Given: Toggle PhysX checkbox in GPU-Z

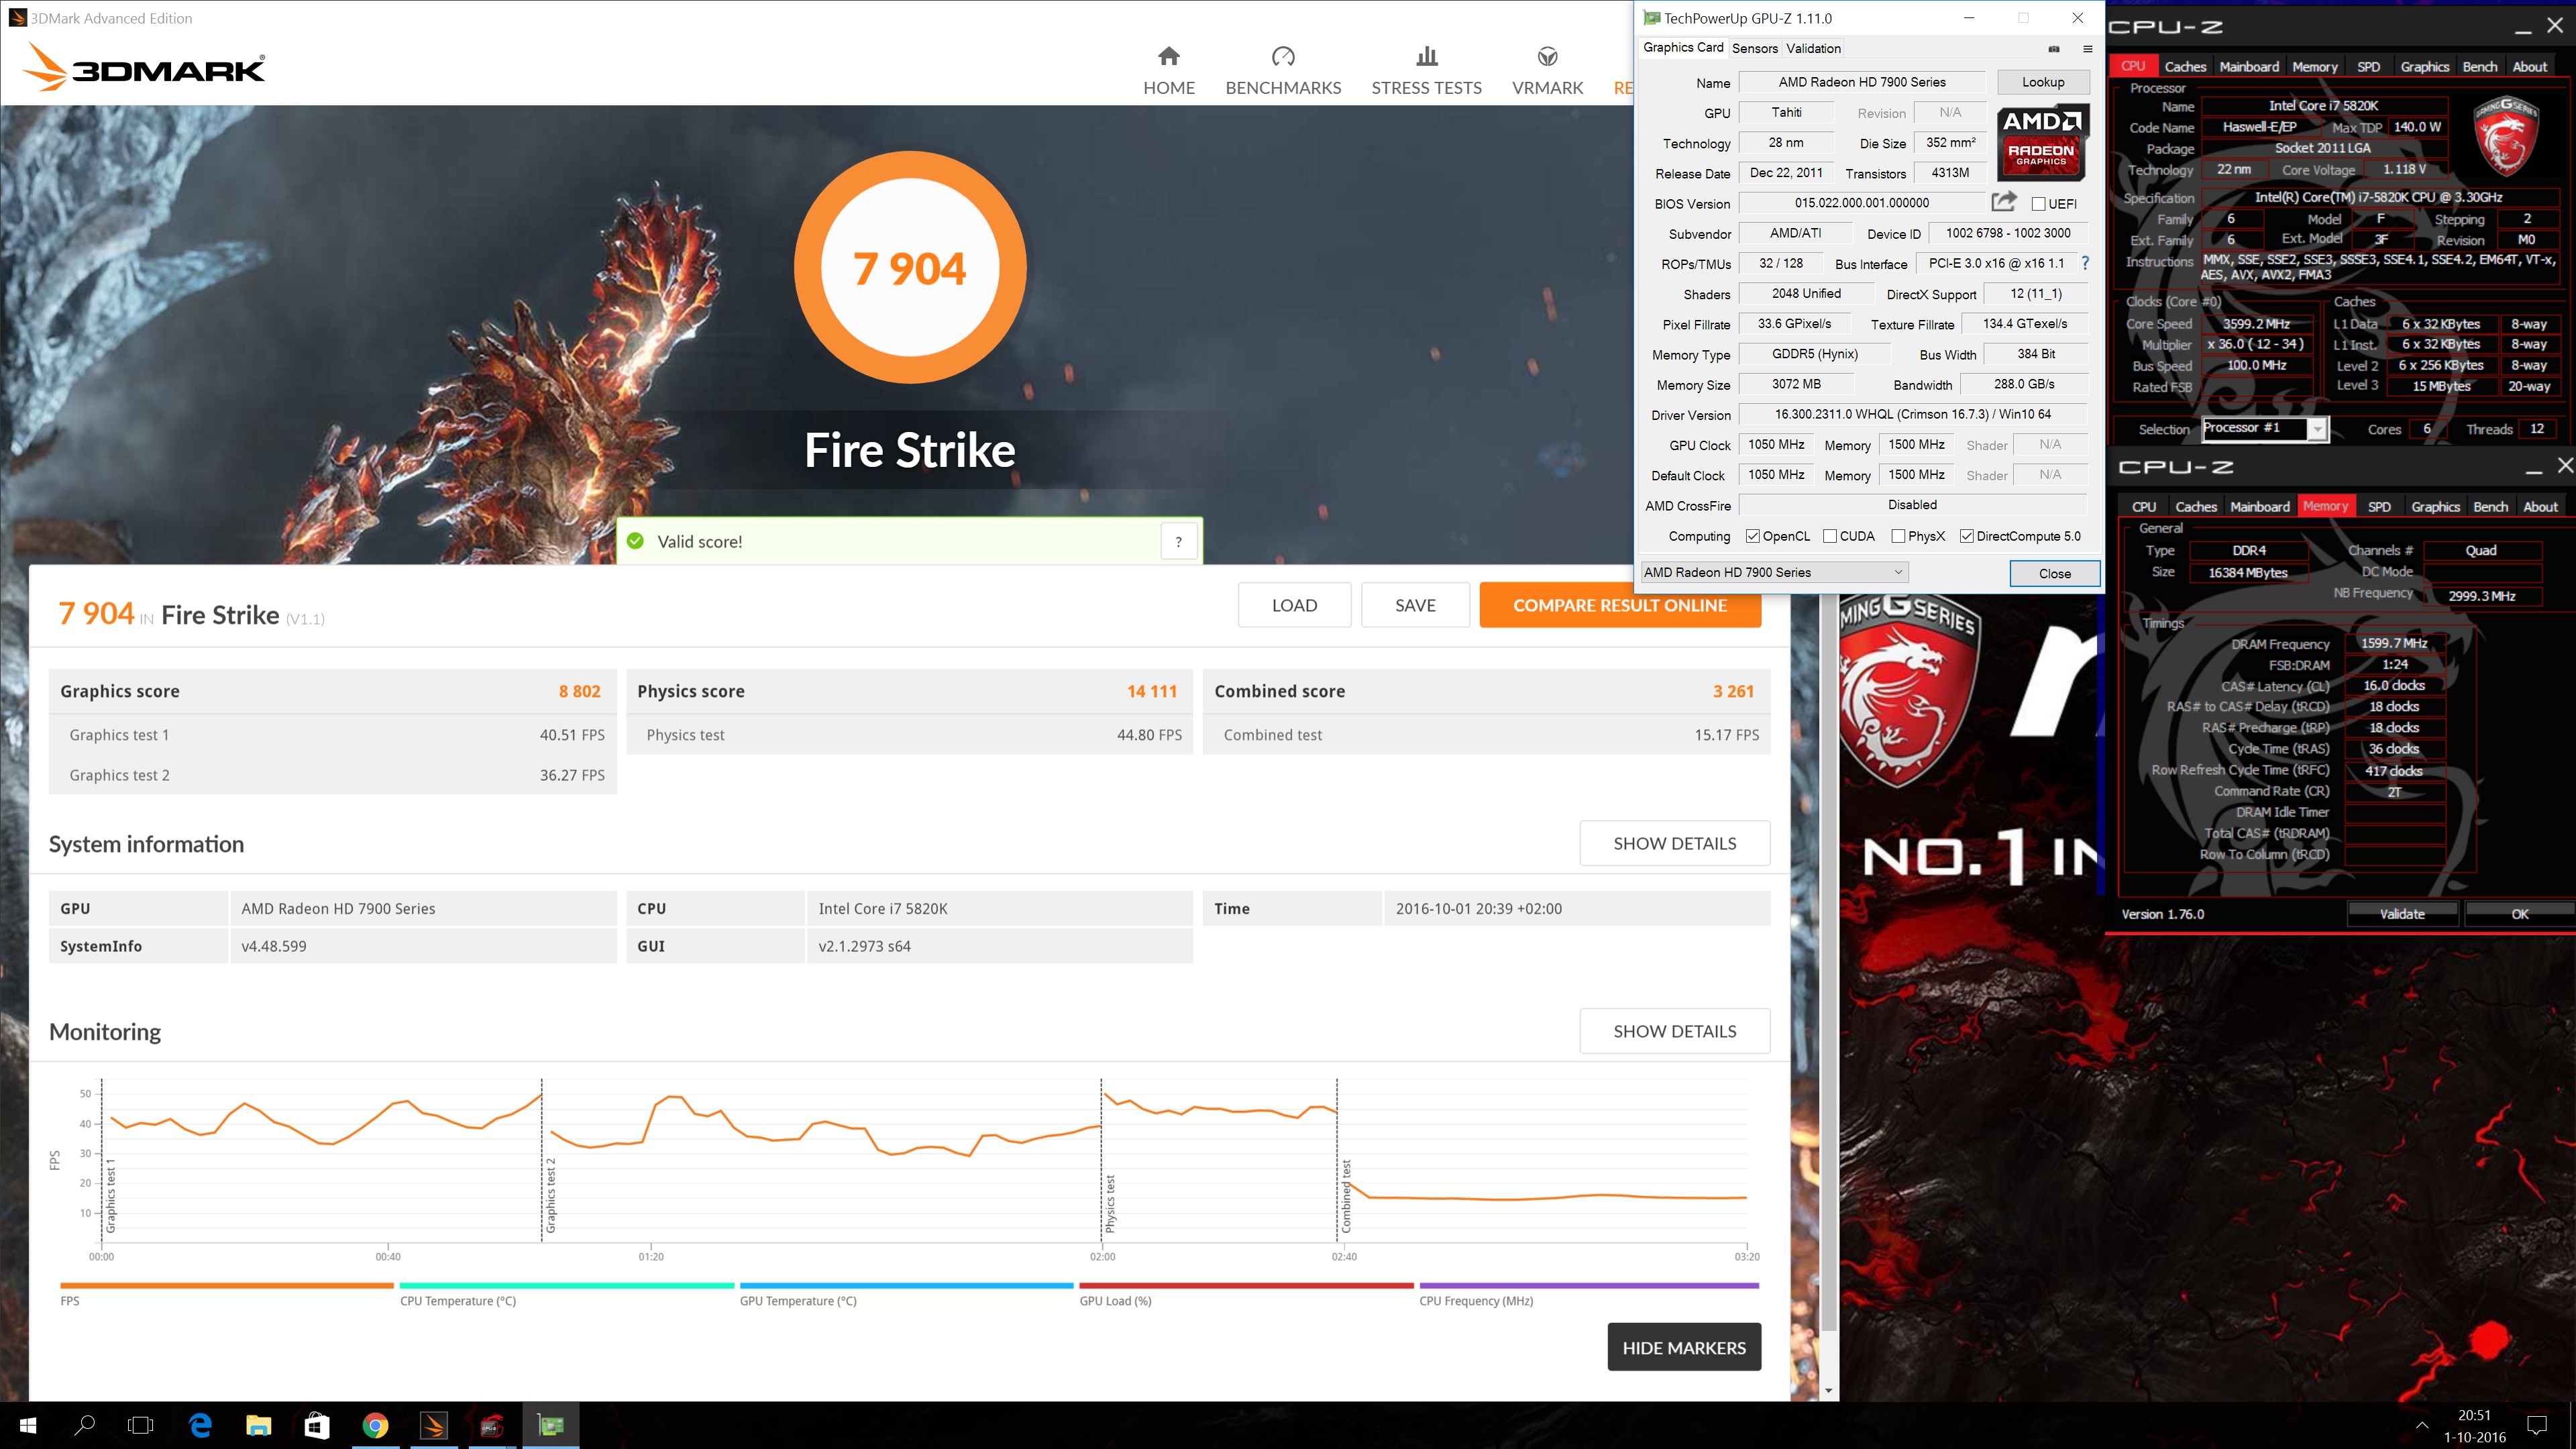Looking at the screenshot, I should coord(1898,536).
